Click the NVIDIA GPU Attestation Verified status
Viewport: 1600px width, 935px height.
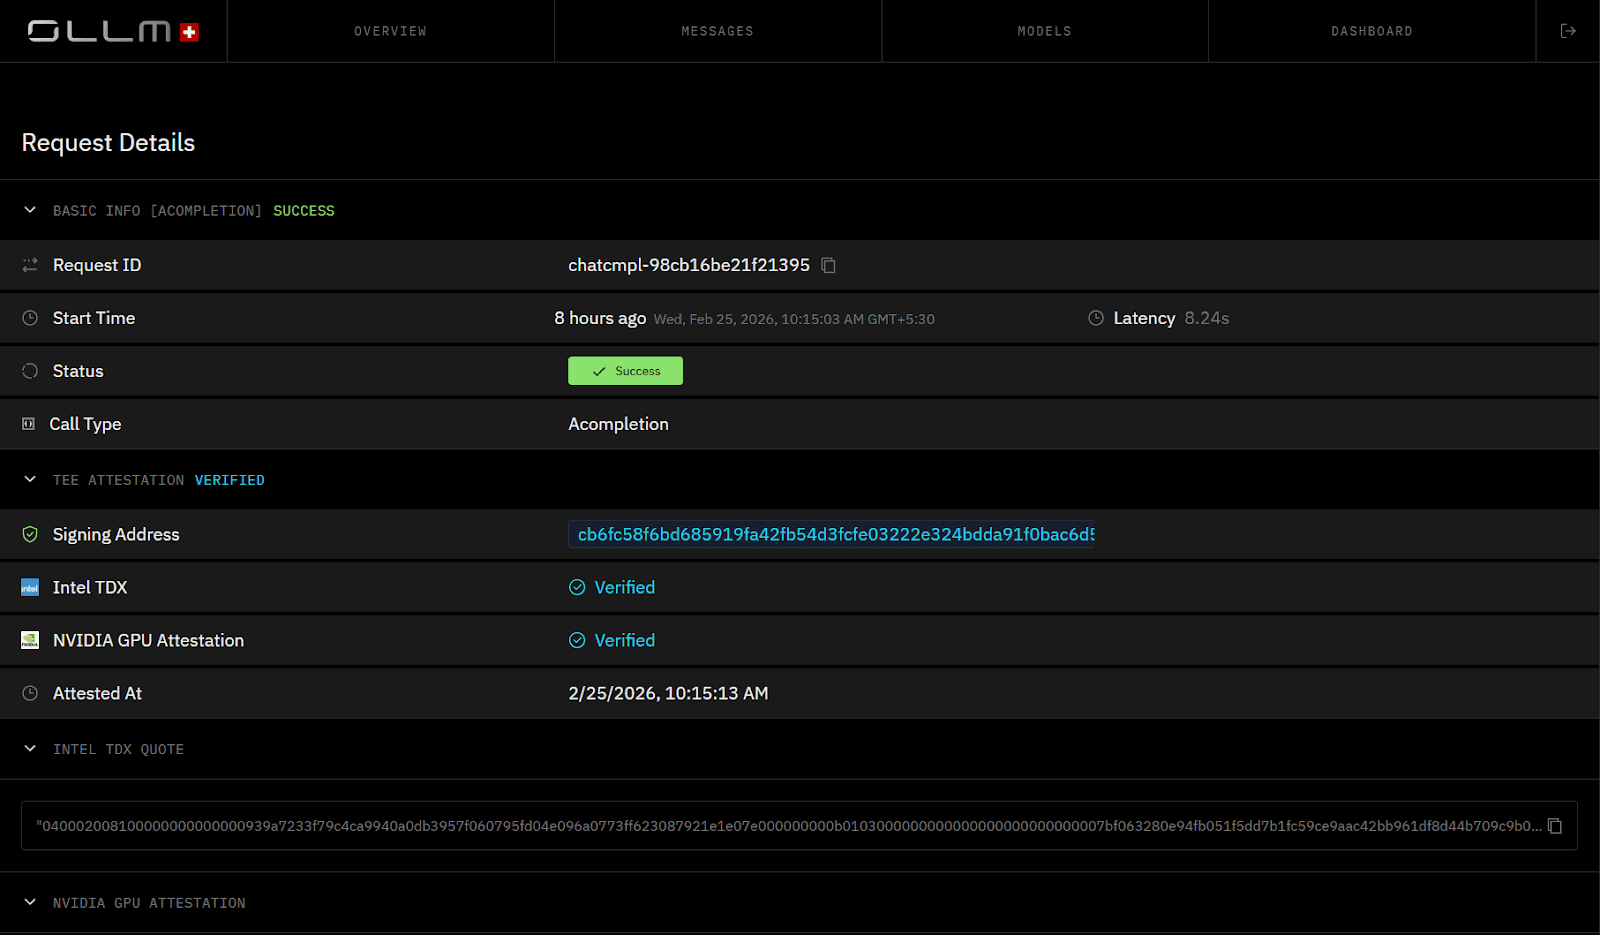tap(612, 640)
